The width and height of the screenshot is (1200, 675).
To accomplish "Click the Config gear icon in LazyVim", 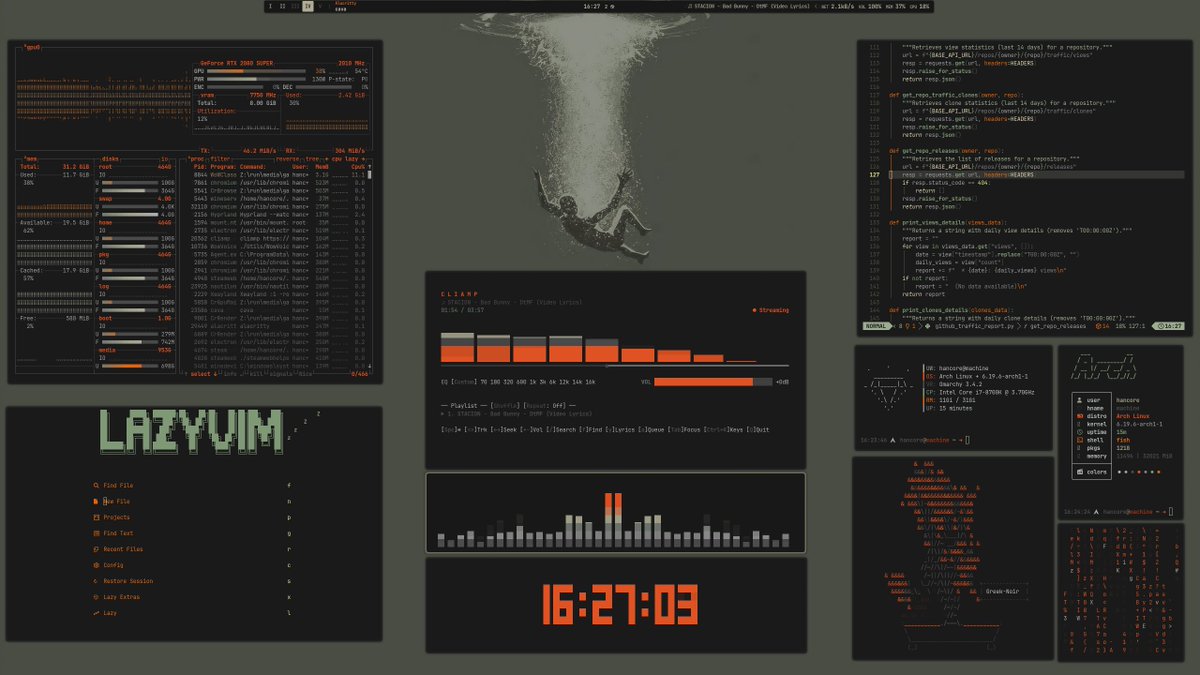I will pos(95,565).
